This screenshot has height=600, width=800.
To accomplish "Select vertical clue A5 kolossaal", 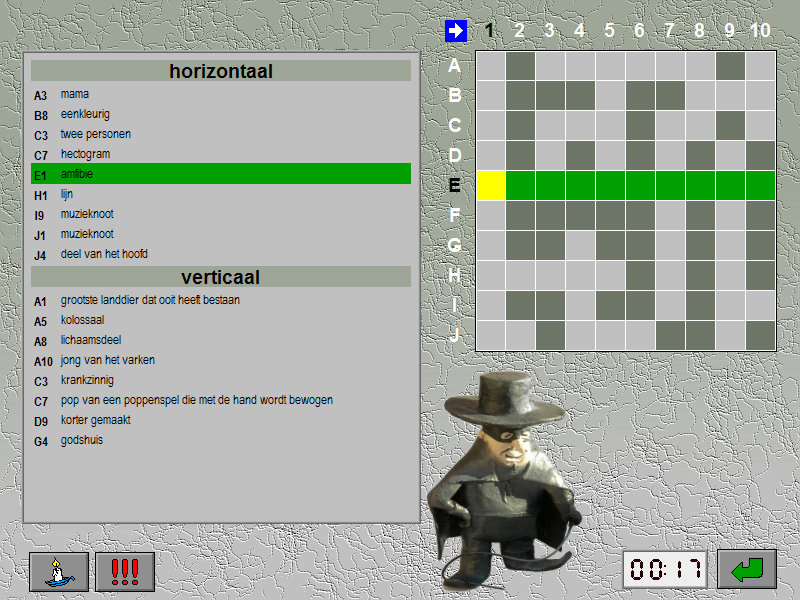I will pos(221,320).
